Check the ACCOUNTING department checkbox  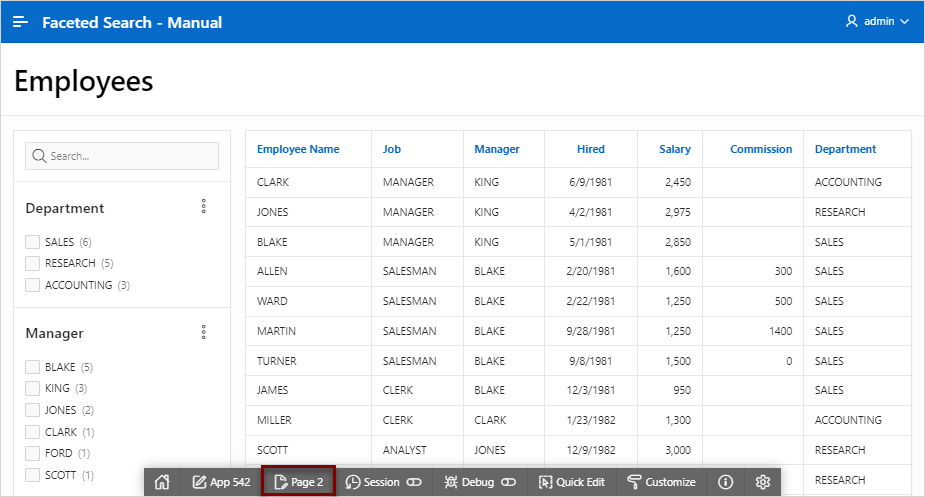pos(32,285)
